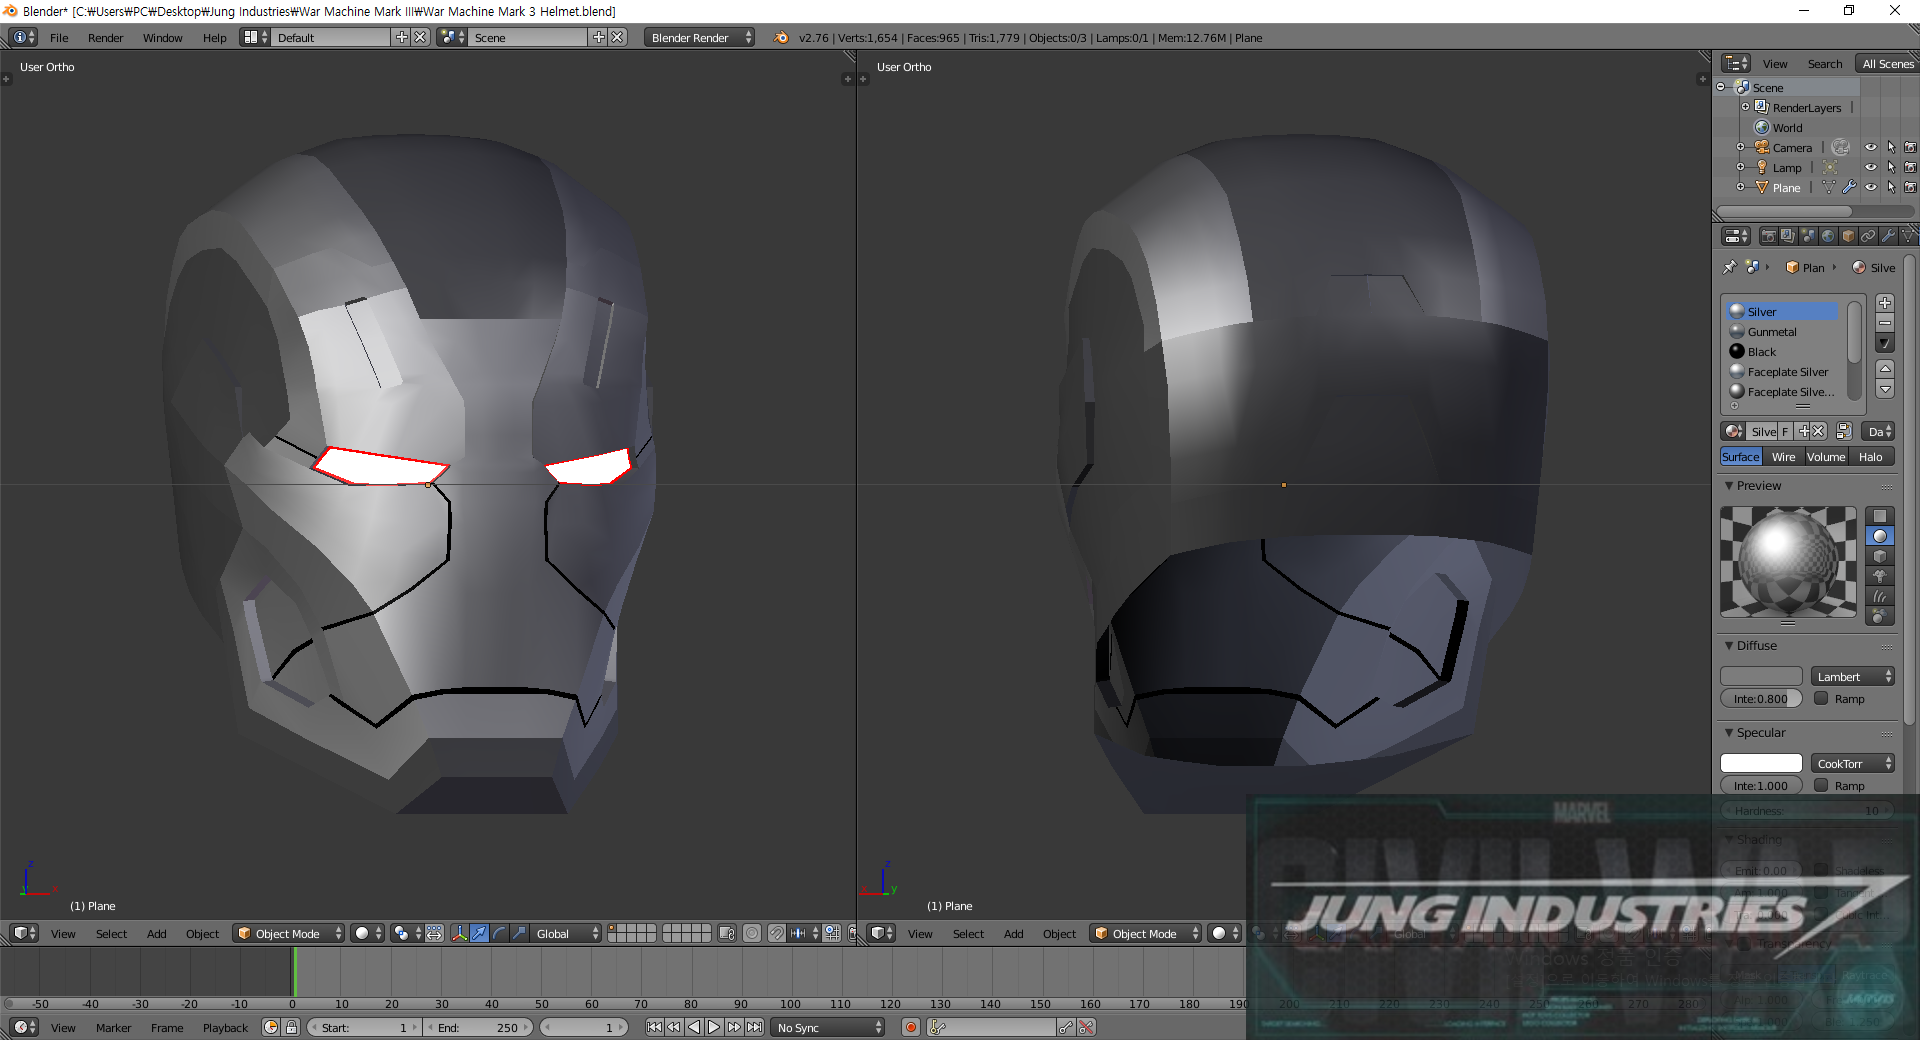Select sphere with sky preview type
Image resolution: width=1920 pixels, height=1040 pixels.
1880,616
